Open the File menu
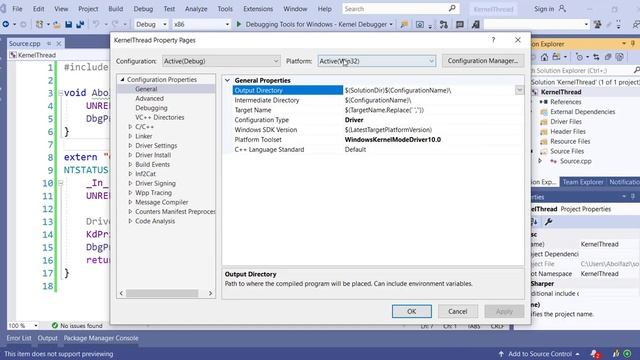The height and width of the screenshot is (360, 640). [17, 9]
